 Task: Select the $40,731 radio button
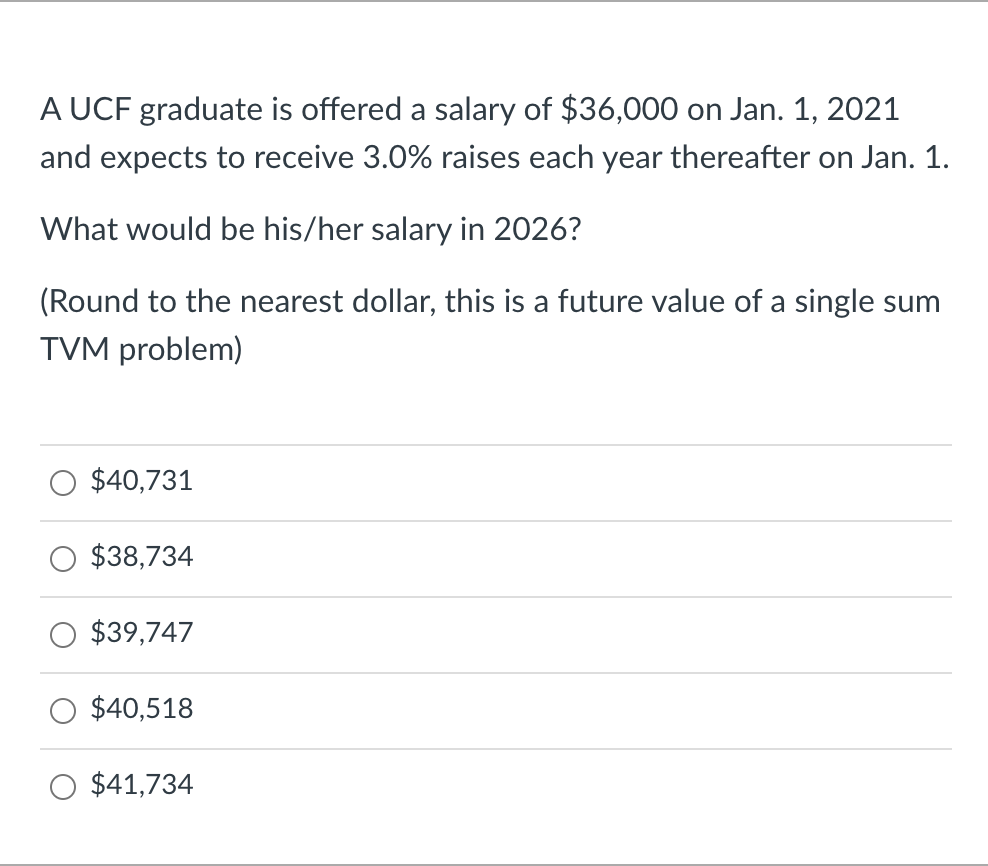click(x=63, y=482)
